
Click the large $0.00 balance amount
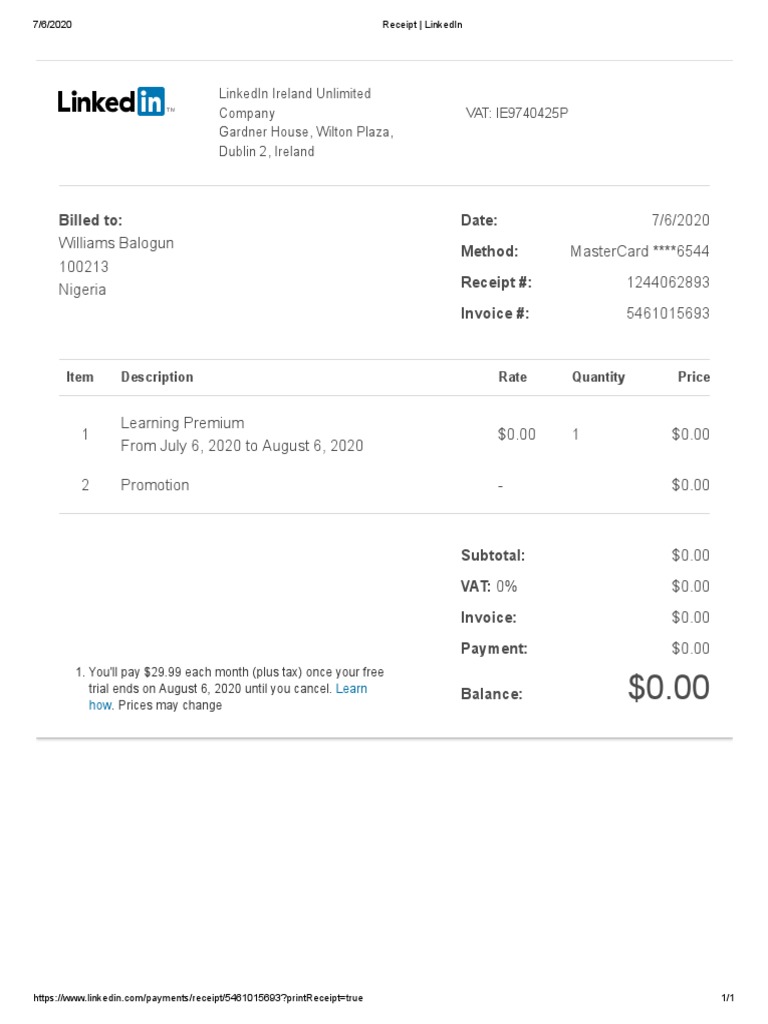pos(668,688)
